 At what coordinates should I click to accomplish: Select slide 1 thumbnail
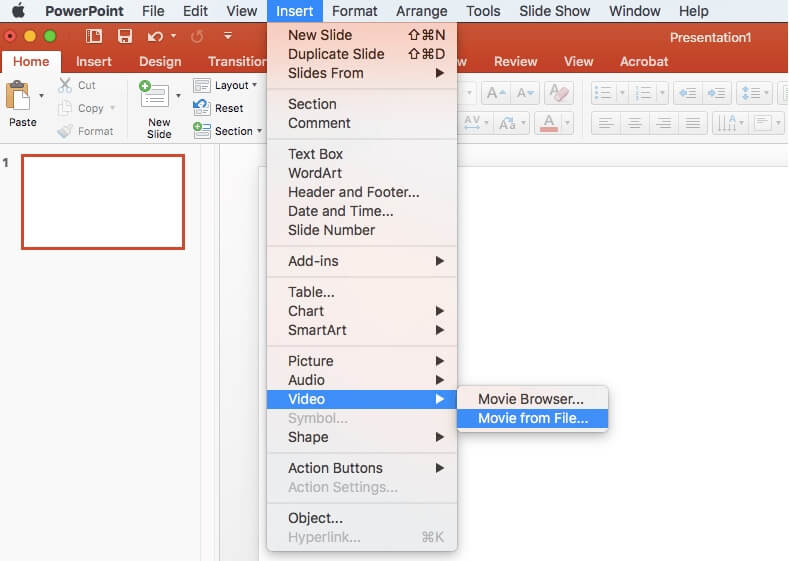coord(103,202)
